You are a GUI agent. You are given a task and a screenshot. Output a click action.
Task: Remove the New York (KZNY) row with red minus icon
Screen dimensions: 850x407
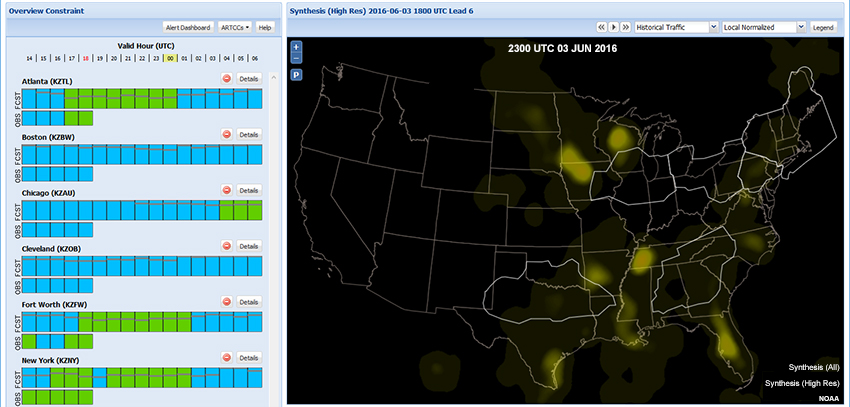(227, 358)
